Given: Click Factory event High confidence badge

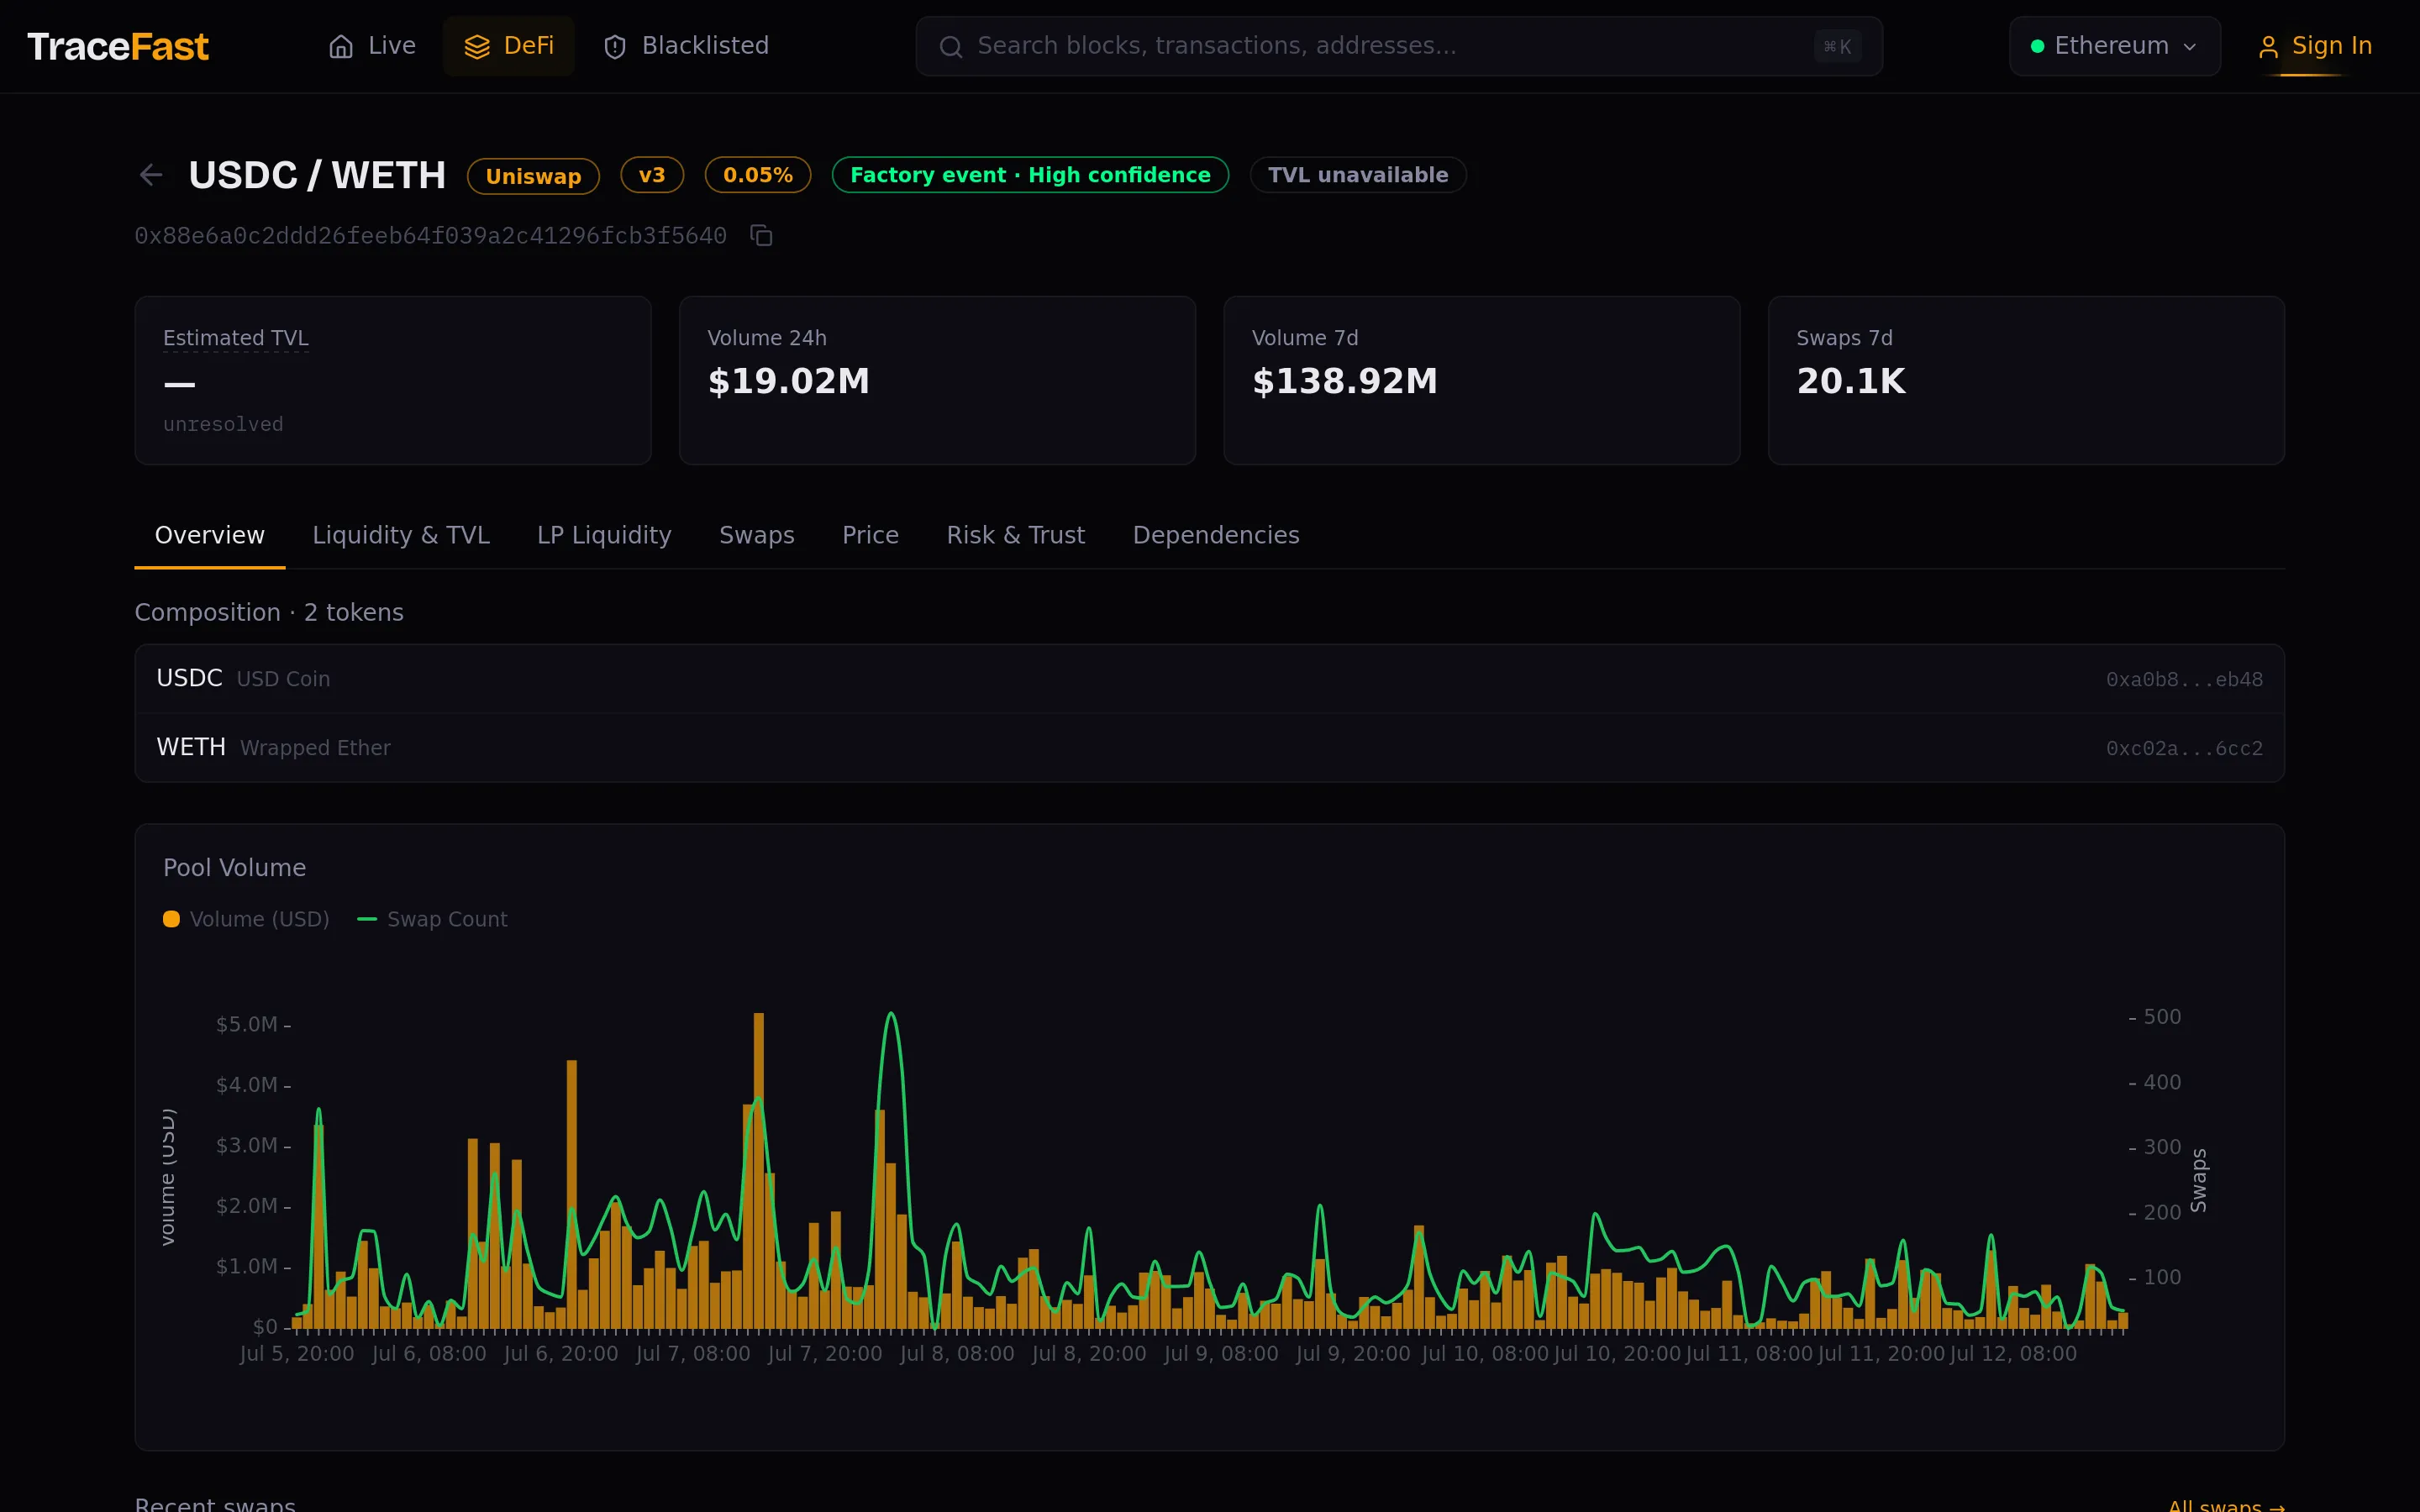Looking at the screenshot, I should [x=1030, y=175].
